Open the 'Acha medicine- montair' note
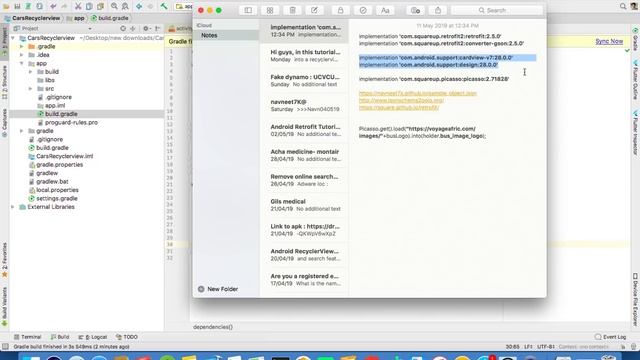Screen dimensions: 640x360 (304, 155)
